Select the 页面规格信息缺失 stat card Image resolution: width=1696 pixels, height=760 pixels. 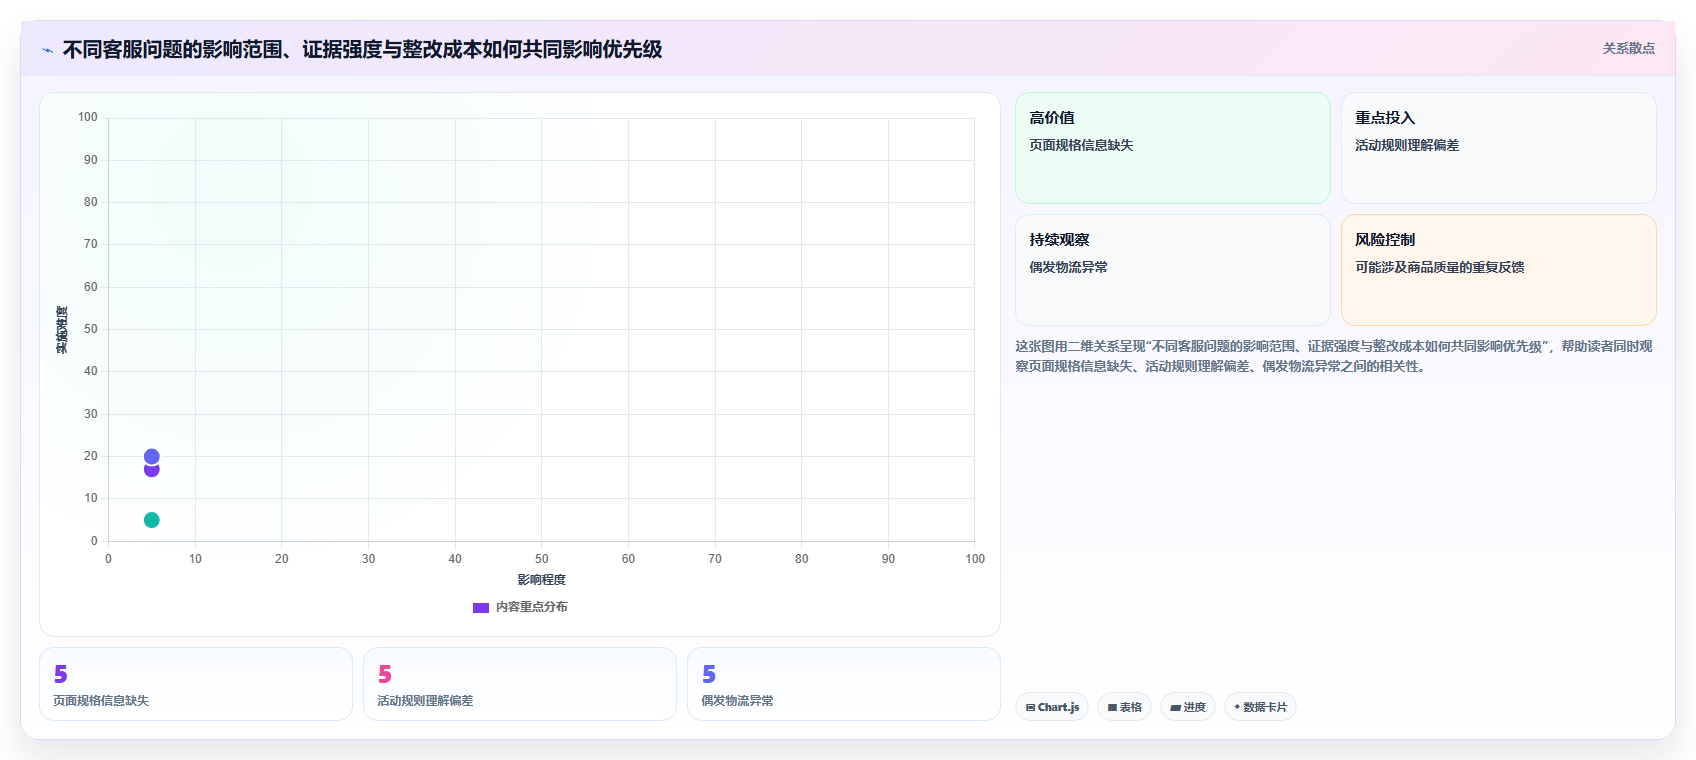click(196, 684)
